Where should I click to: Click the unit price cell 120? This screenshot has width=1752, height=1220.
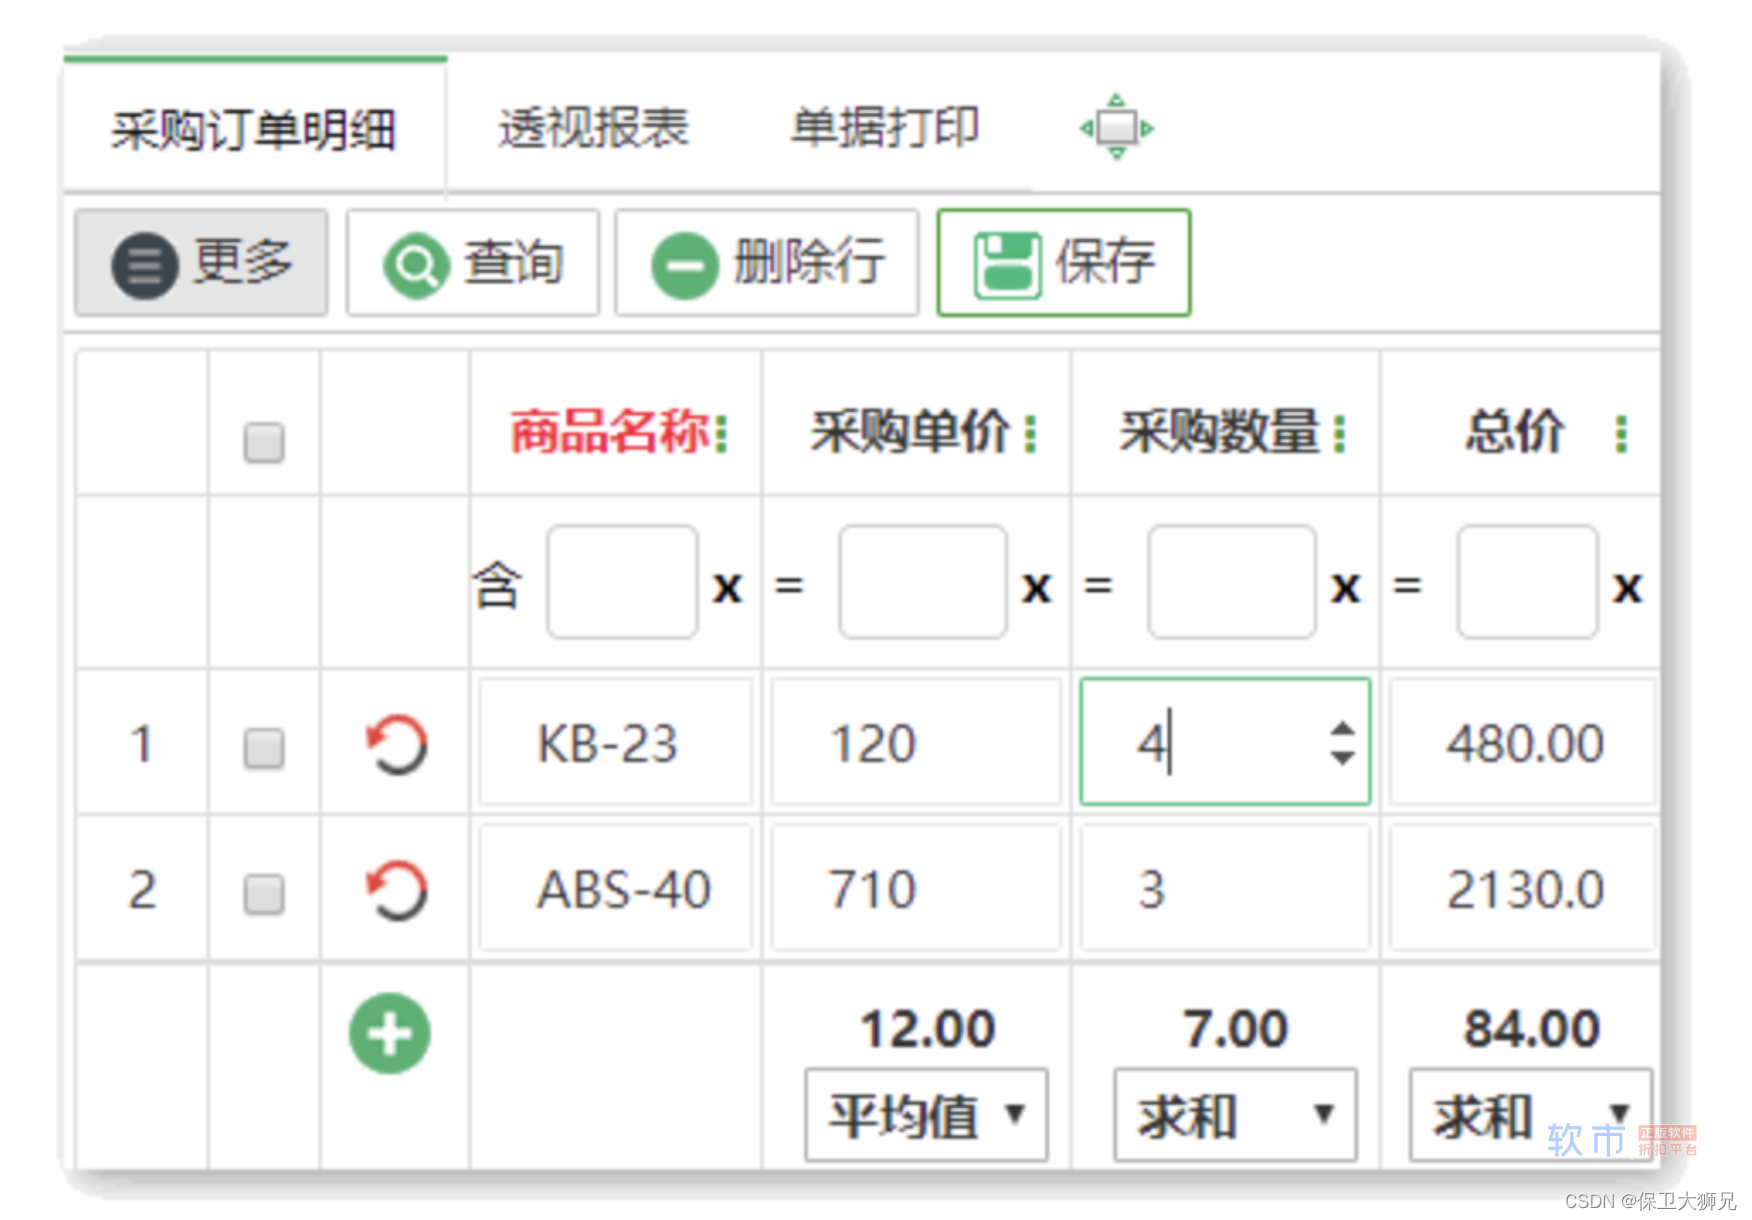click(x=915, y=742)
